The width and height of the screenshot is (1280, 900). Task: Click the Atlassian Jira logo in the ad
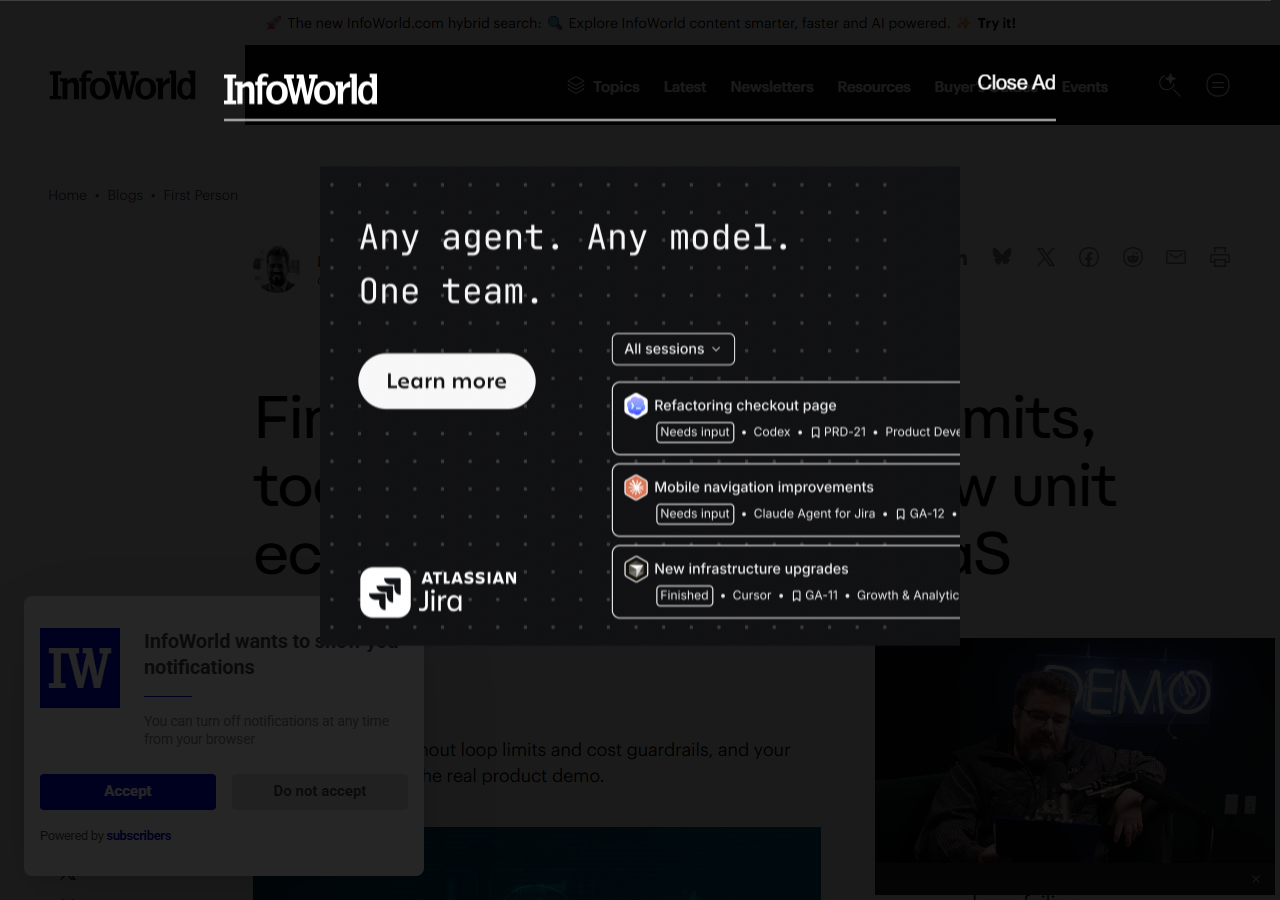[x=438, y=592]
